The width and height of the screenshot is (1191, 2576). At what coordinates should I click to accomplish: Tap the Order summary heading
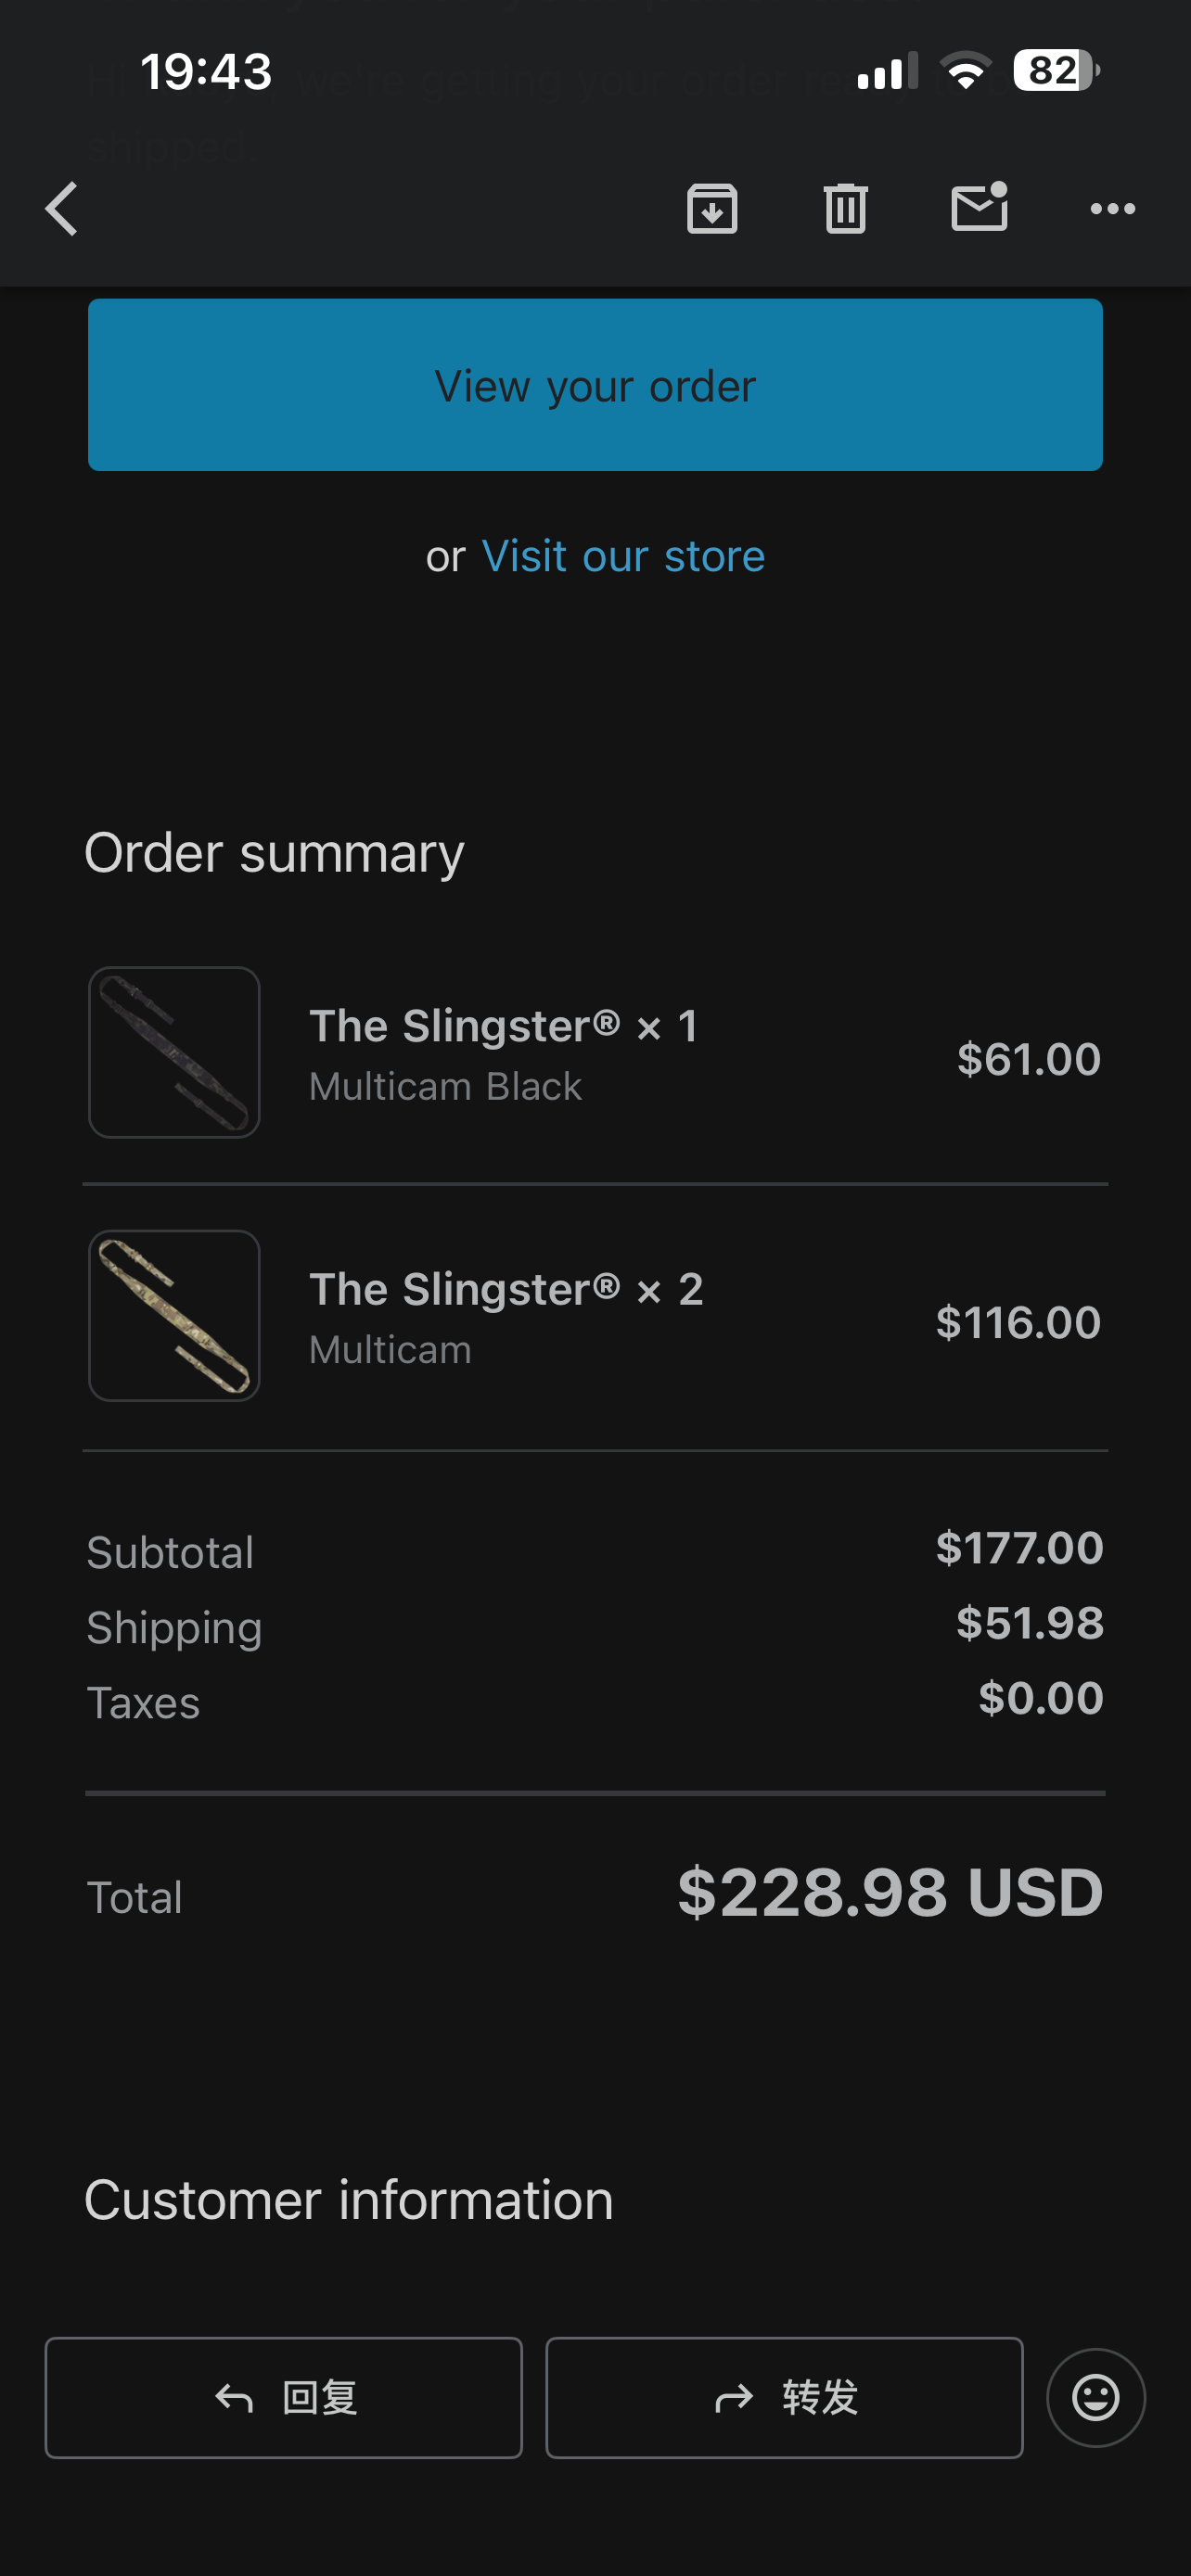pyautogui.click(x=274, y=853)
